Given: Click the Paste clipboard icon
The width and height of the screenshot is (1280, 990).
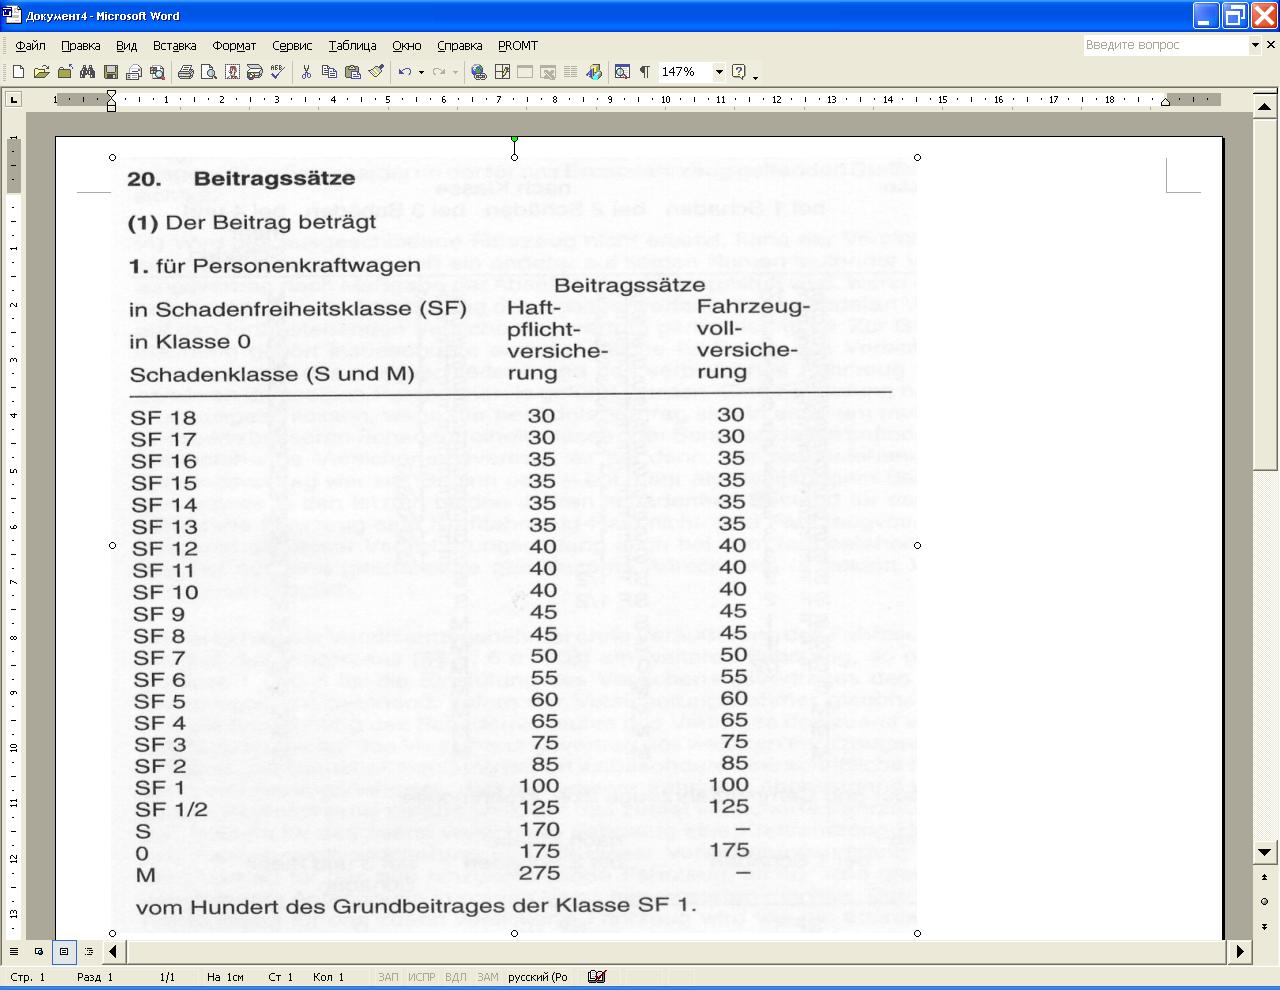Looking at the screenshot, I should [x=352, y=72].
